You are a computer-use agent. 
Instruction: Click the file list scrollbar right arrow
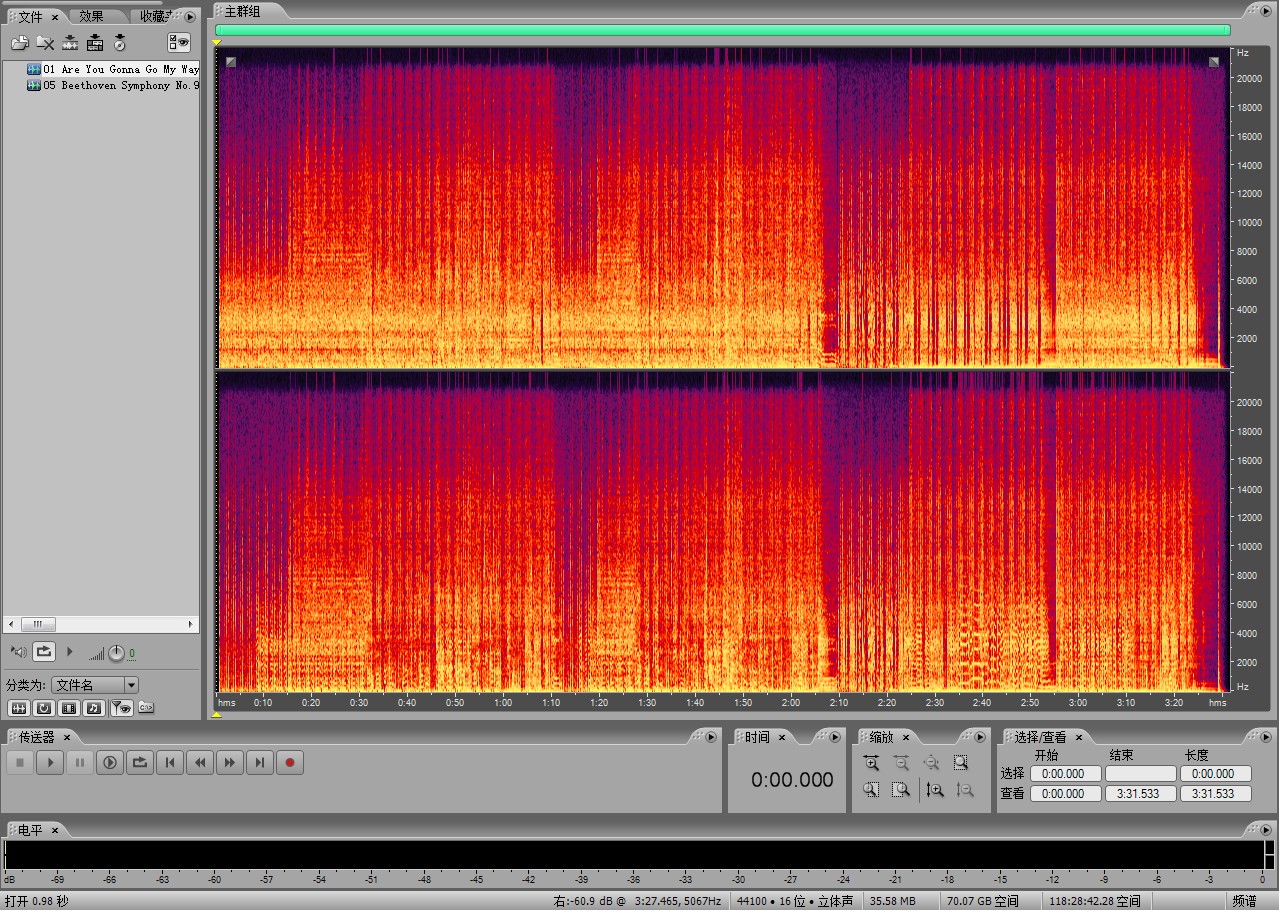[x=192, y=624]
